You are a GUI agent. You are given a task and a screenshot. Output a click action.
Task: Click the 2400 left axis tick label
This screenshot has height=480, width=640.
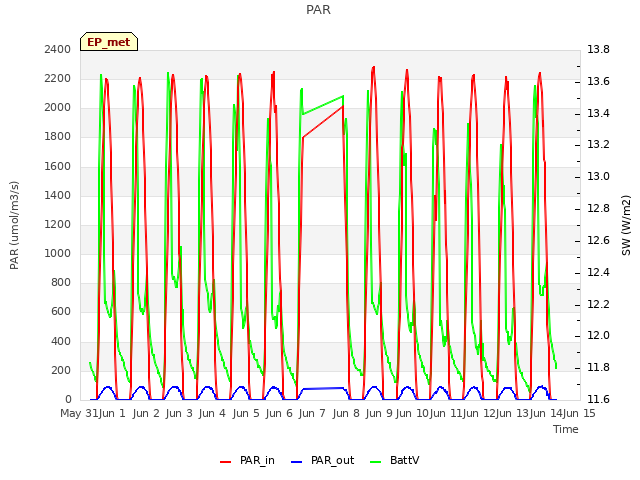click(x=58, y=49)
